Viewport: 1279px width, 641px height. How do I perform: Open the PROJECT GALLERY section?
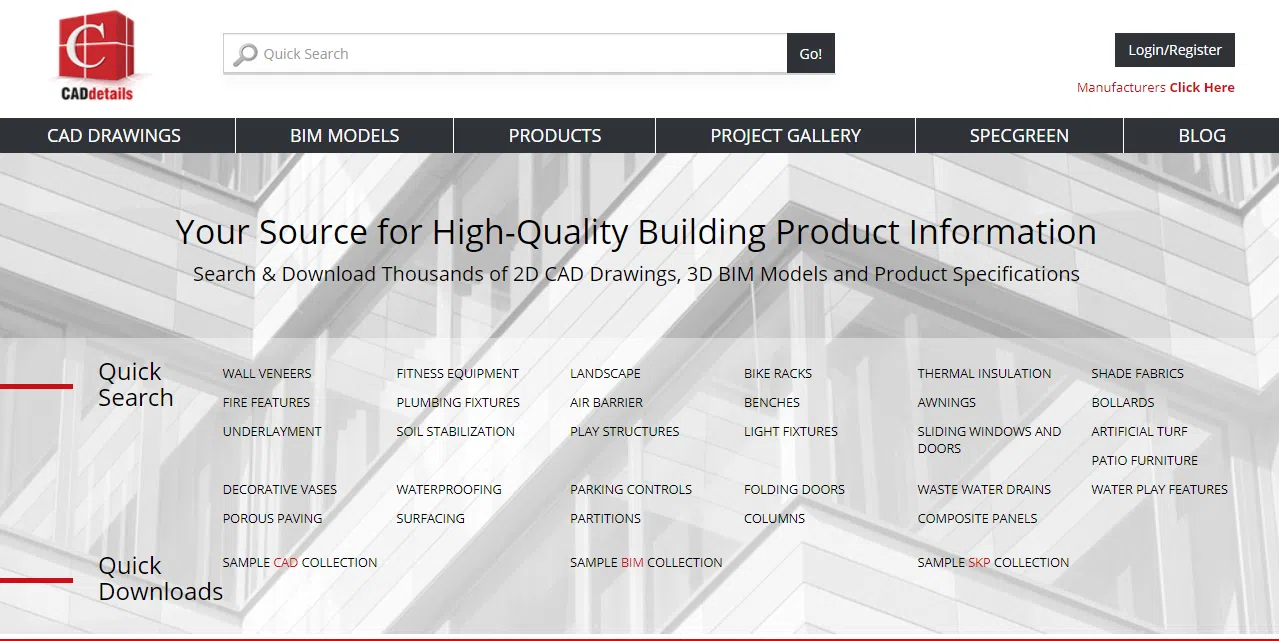pyautogui.click(x=784, y=135)
